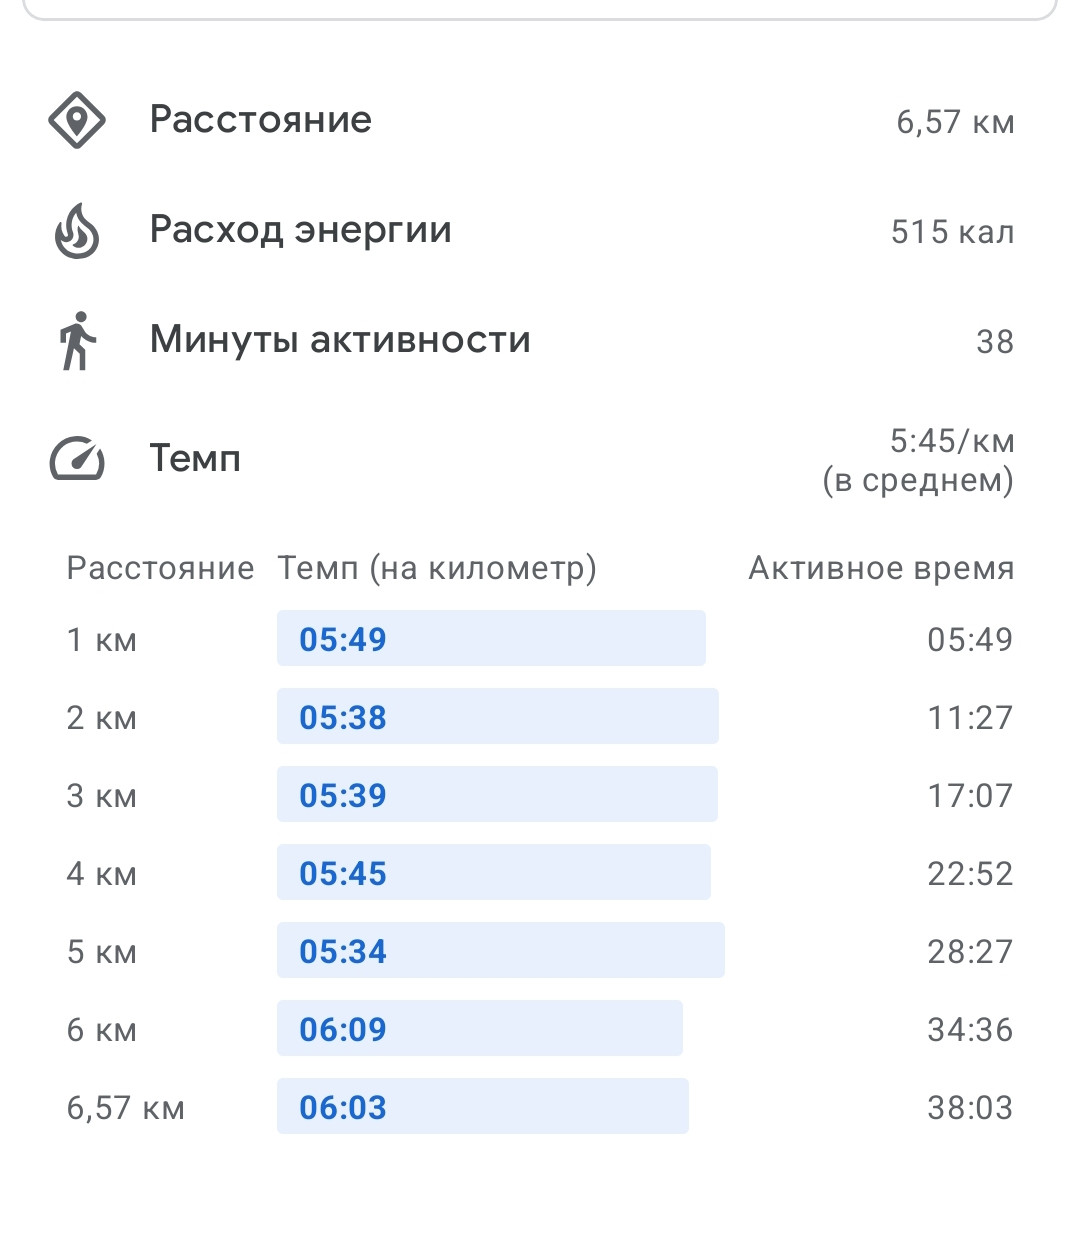Select the 05:45 pace bar for 4 км

coord(494,872)
